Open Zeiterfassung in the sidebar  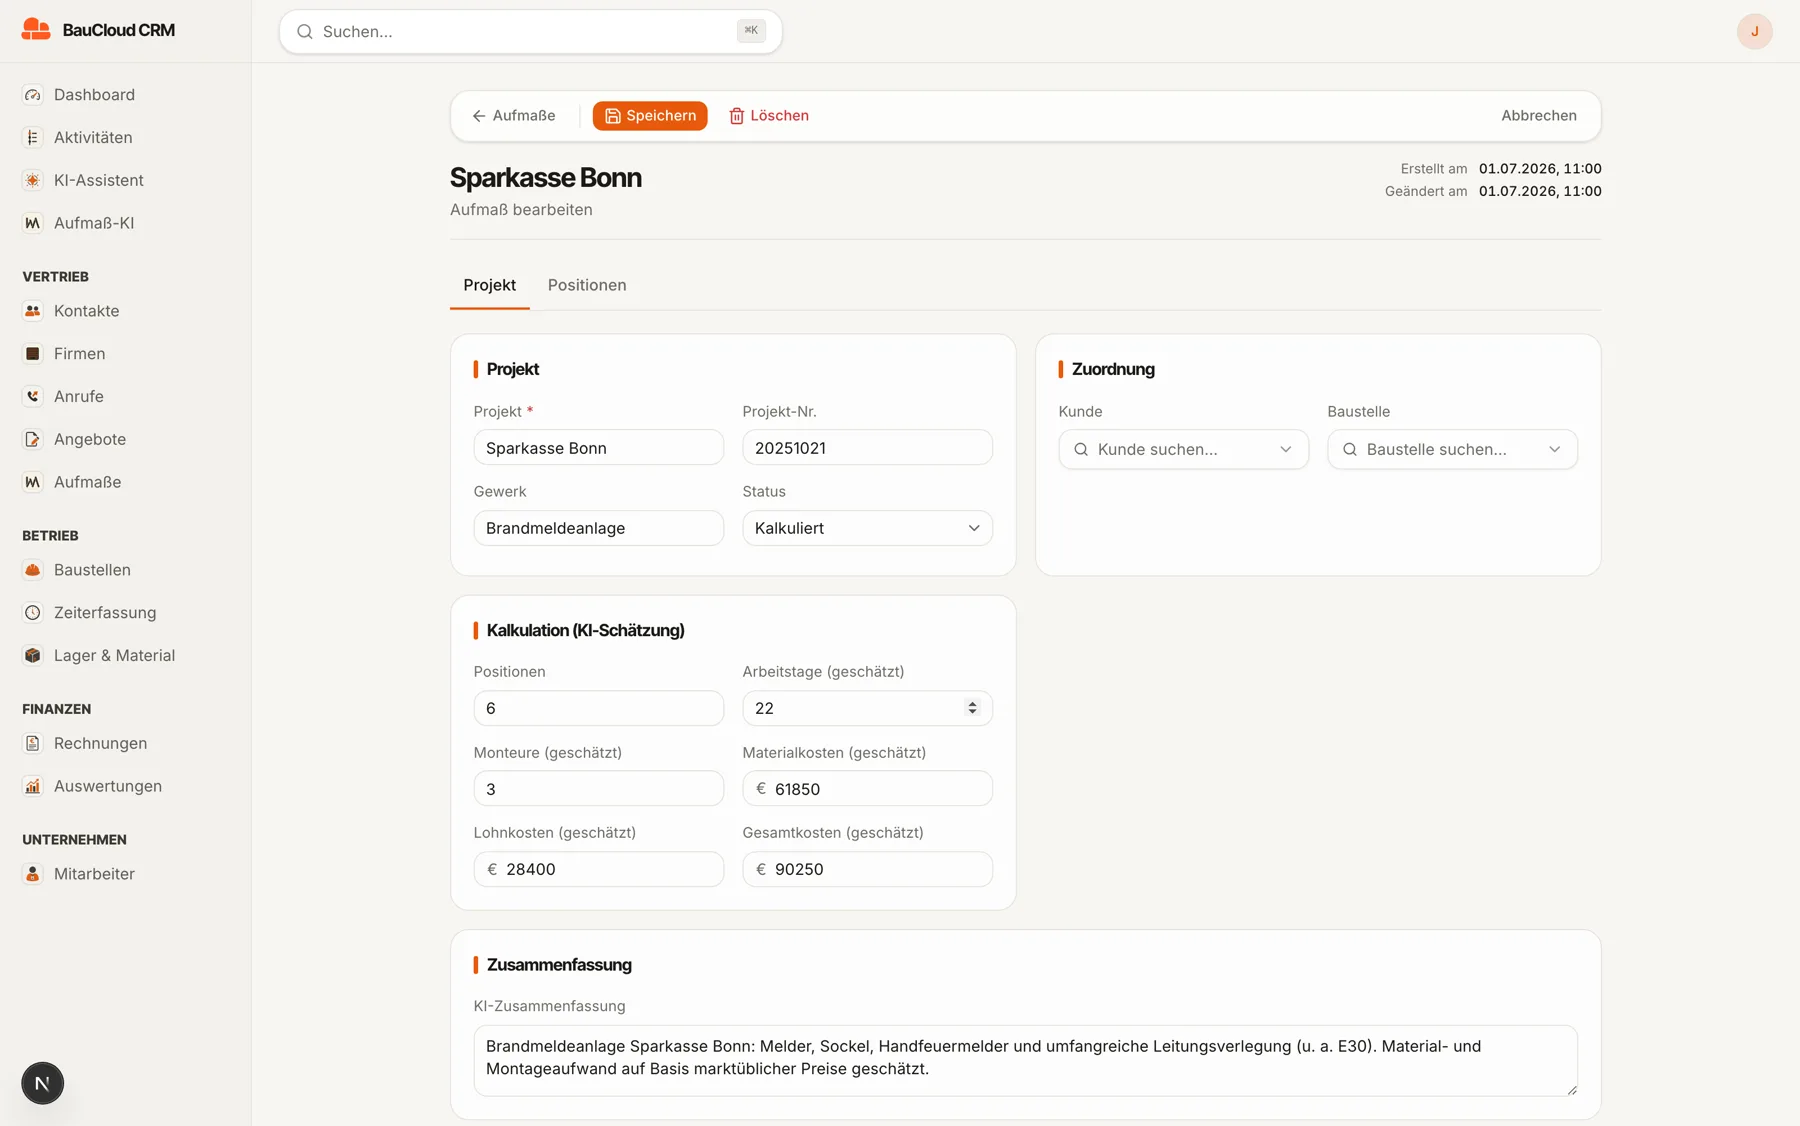(105, 613)
